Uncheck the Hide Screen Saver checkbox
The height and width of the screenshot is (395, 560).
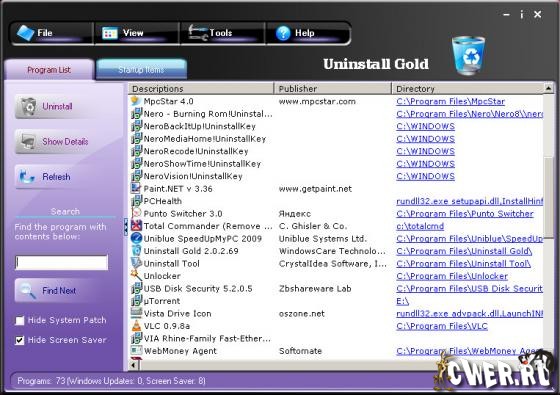point(20,340)
